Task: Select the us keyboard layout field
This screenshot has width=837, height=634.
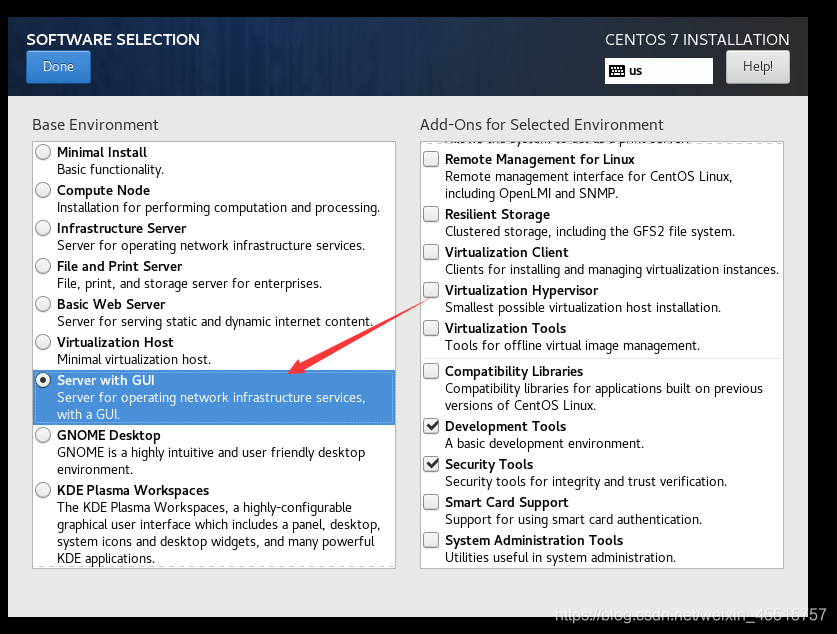Action: point(659,71)
